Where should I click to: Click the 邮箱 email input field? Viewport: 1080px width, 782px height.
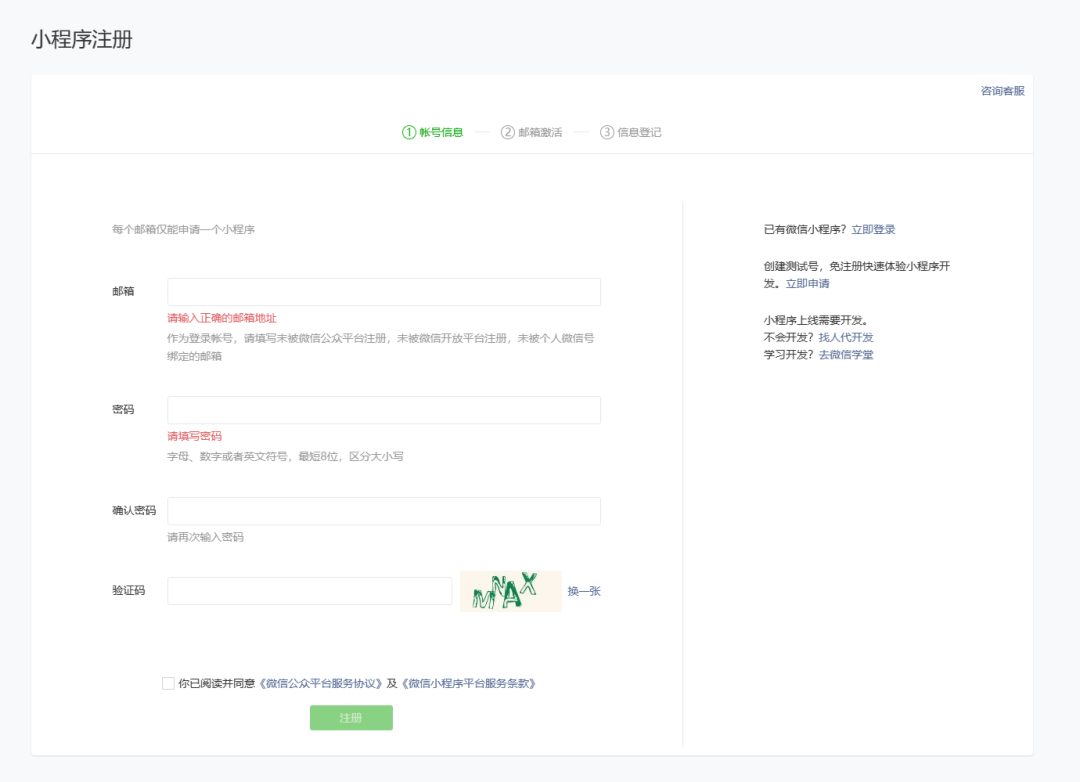[384, 291]
